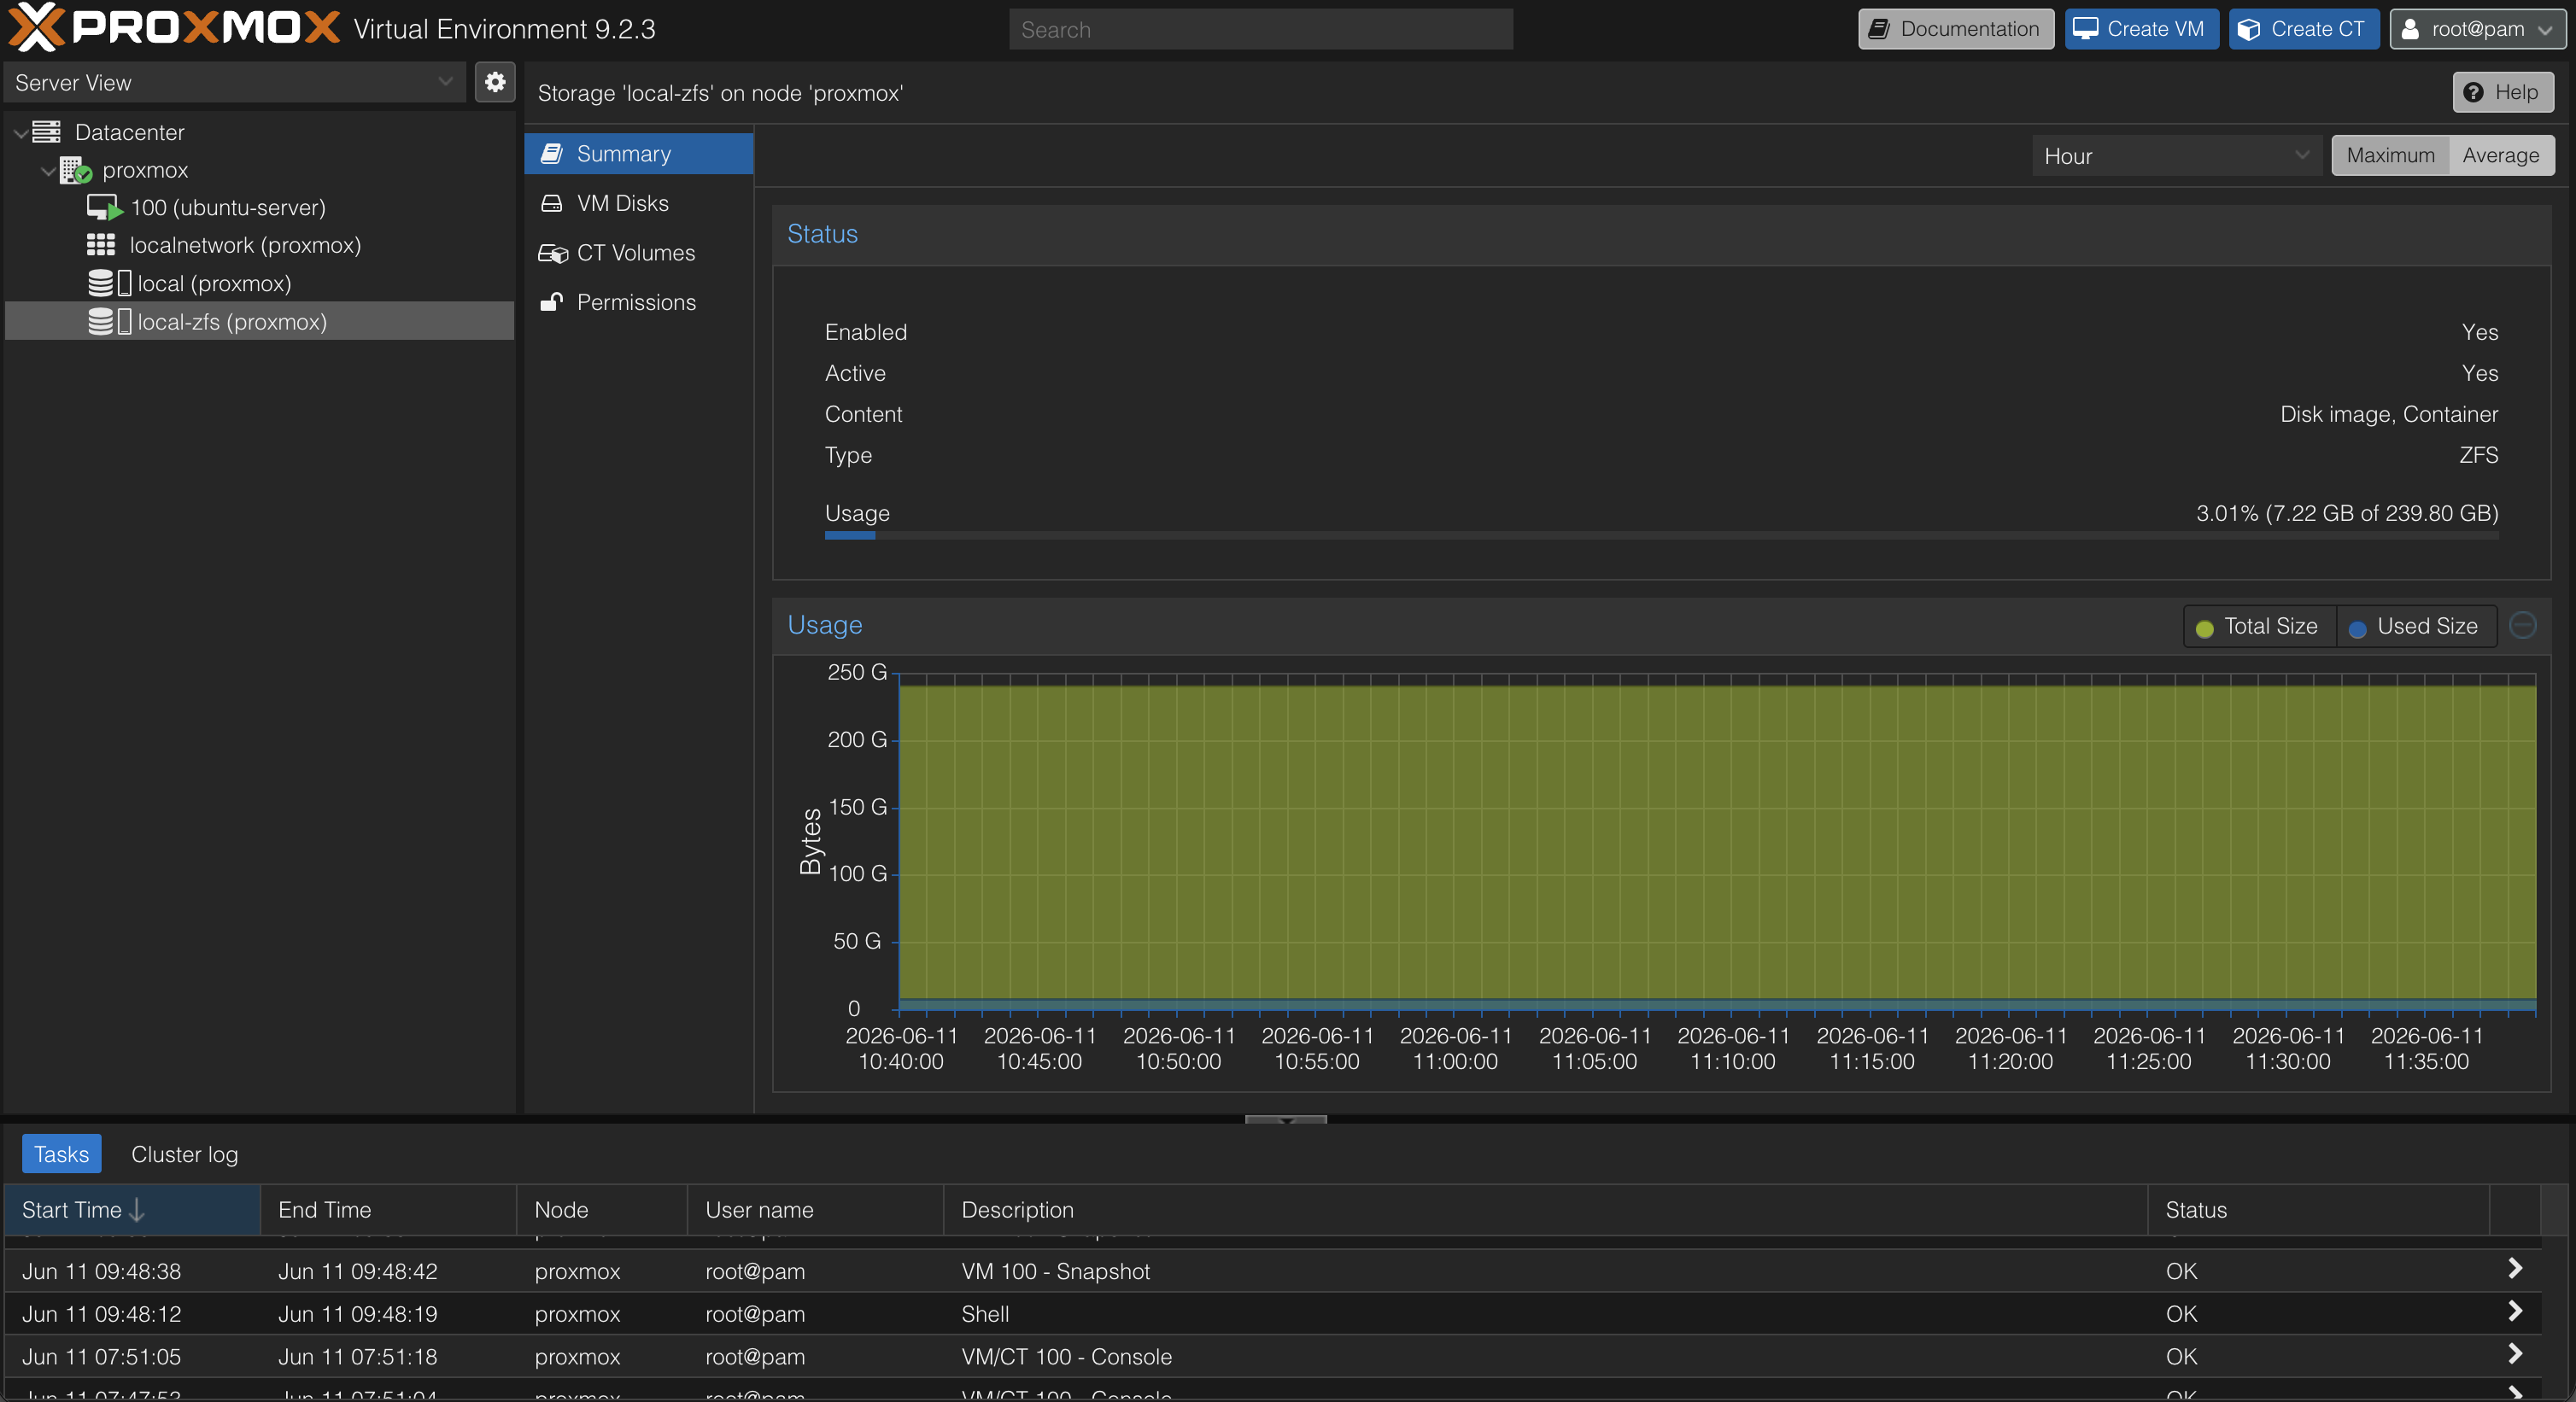The height and width of the screenshot is (1402, 2576).
Task: Click the Start Time sort arrow
Action: click(137, 1210)
